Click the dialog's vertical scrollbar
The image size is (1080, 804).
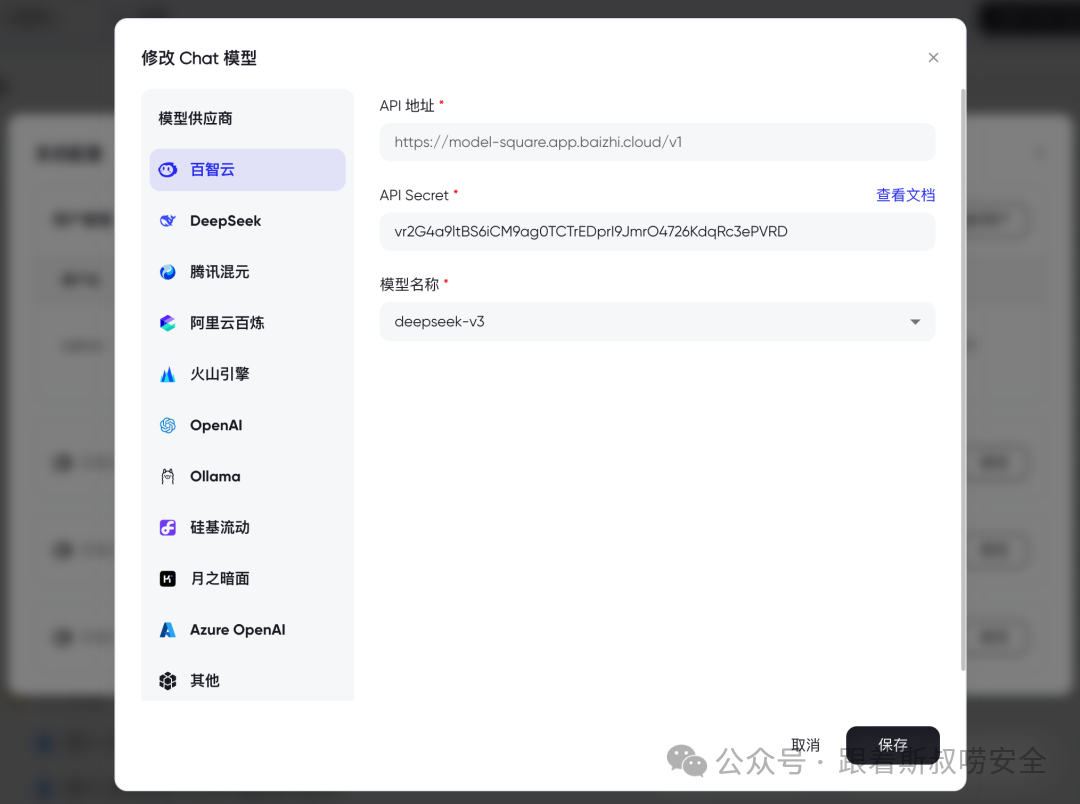963,379
